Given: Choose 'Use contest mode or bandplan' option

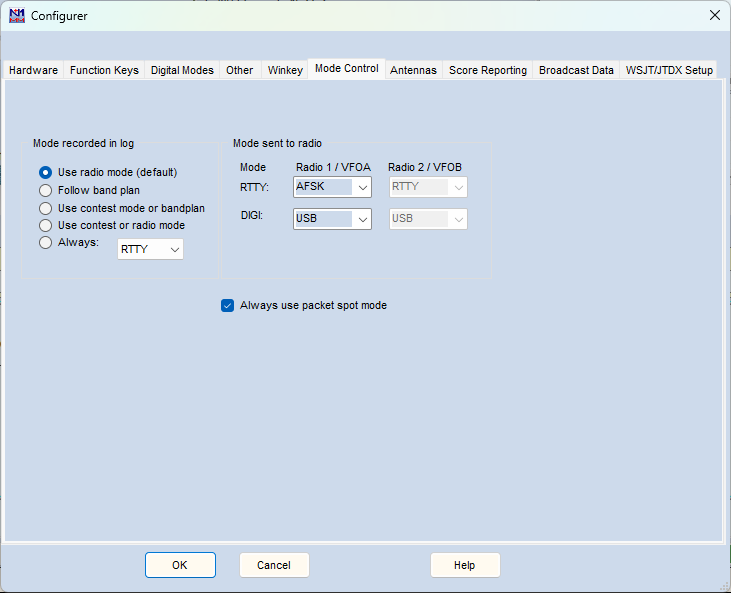Looking at the screenshot, I should (46, 208).
